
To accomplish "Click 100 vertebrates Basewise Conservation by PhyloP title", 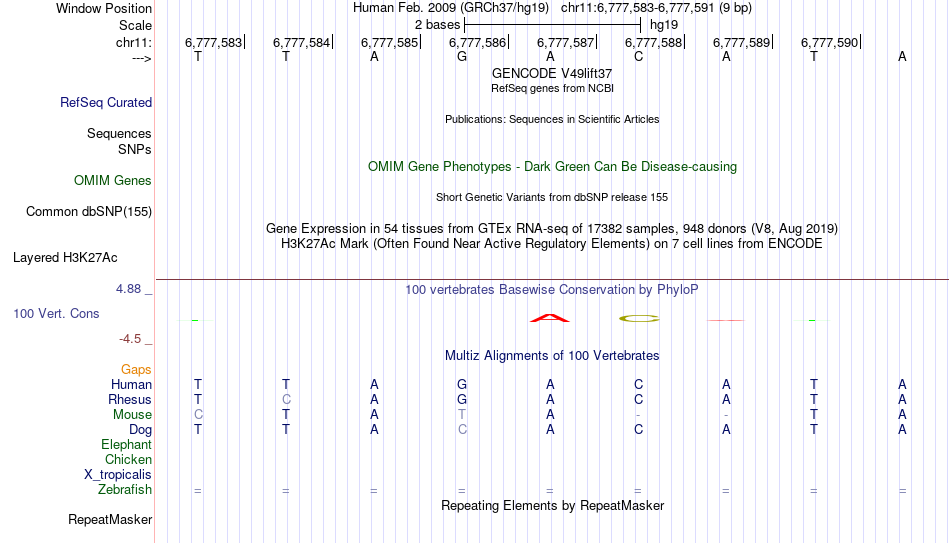I will click(552, 290).
